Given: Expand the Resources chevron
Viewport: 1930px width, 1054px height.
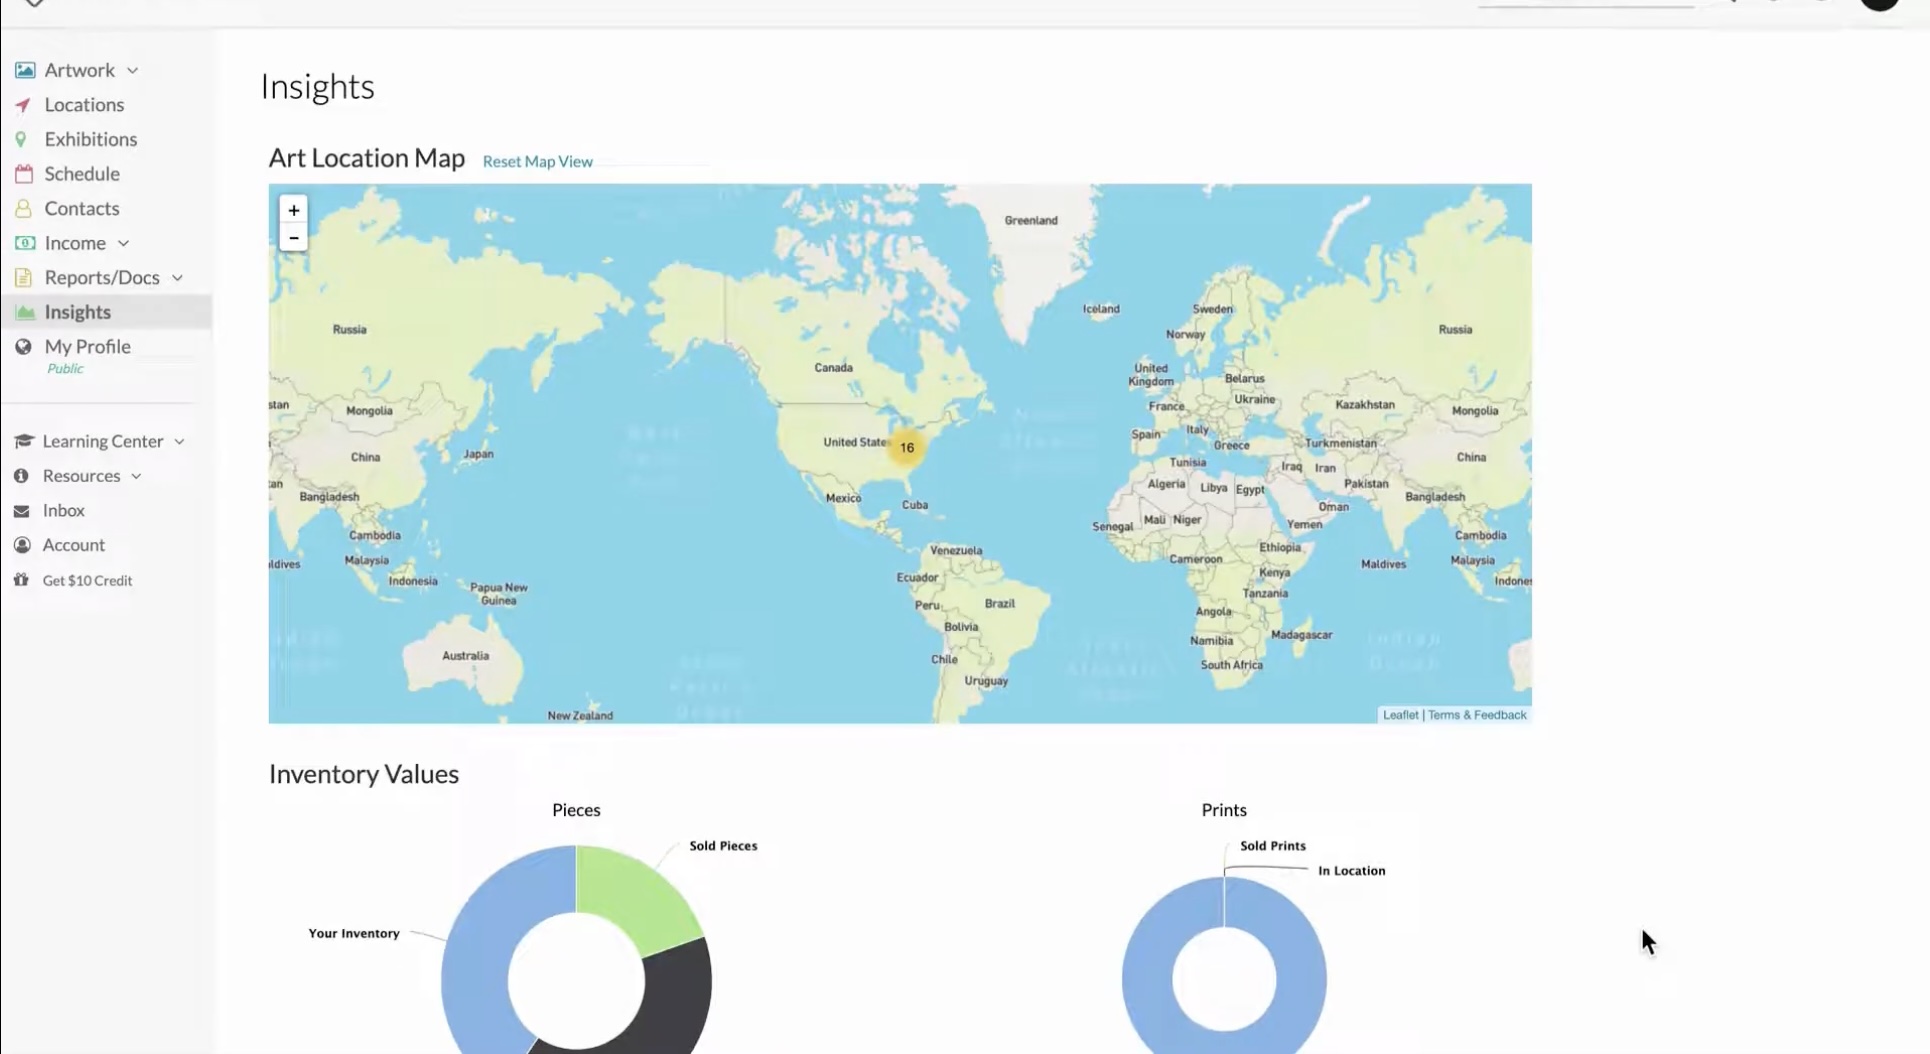Looking at the screenshot, I should click(136, 477).
